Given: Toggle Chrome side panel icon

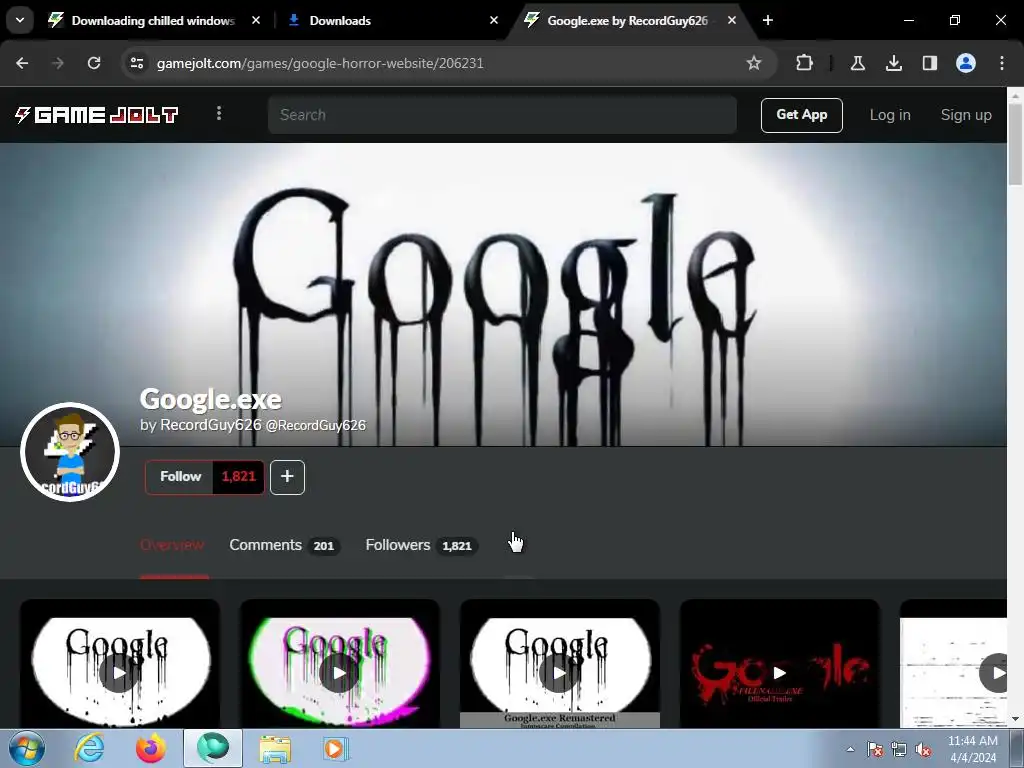Looking at the screenshot, I should point(929,63).
